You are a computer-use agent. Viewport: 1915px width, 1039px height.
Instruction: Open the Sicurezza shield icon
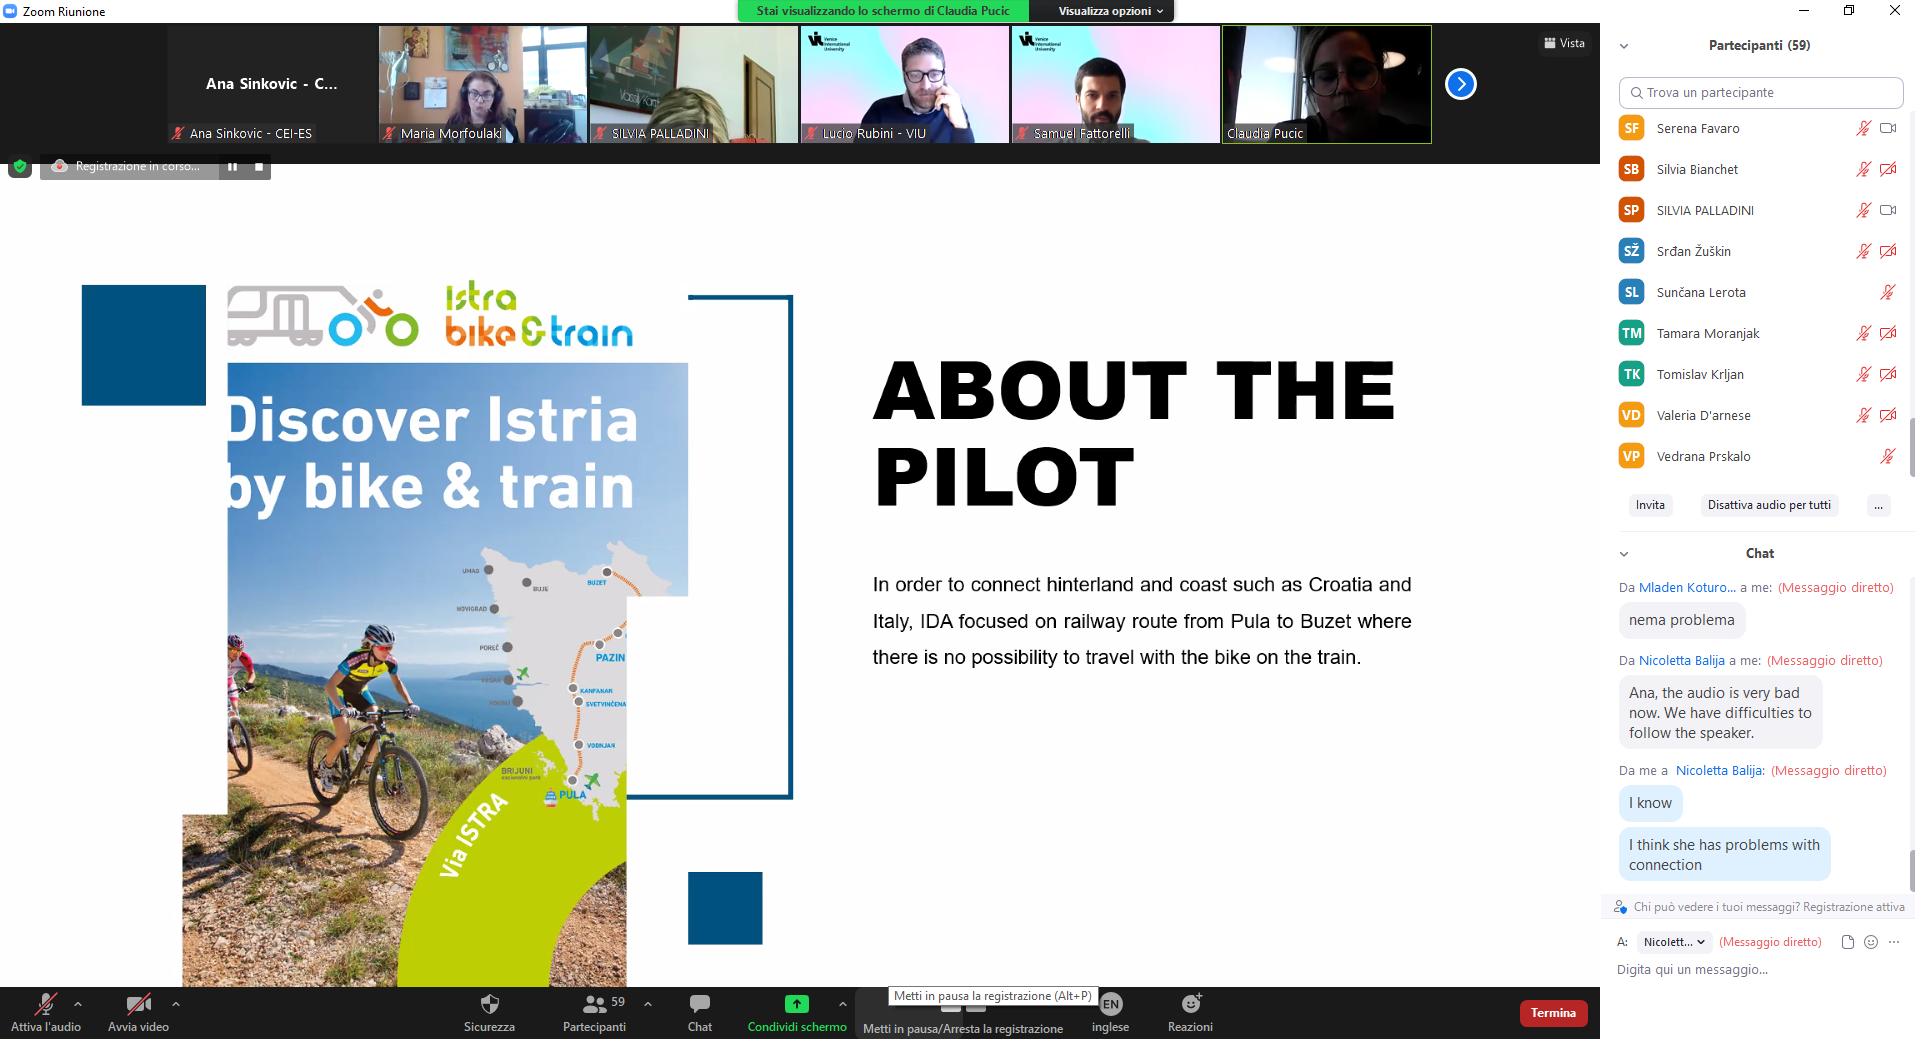[x=489, y=1004]
